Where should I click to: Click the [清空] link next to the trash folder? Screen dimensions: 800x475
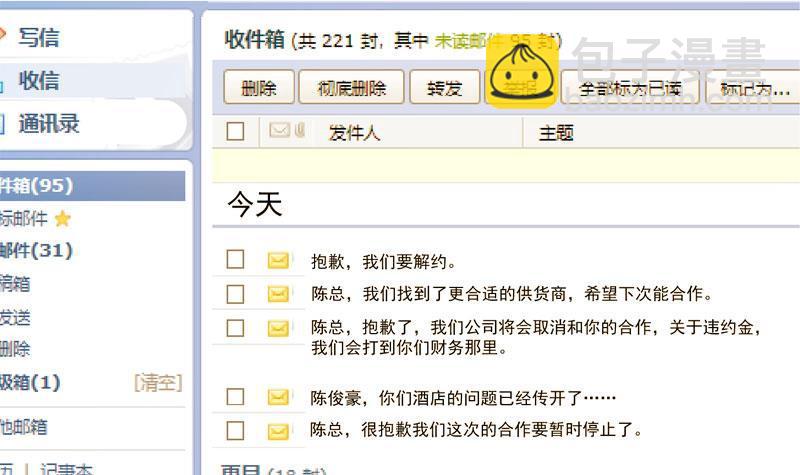[x=158, y=383]
